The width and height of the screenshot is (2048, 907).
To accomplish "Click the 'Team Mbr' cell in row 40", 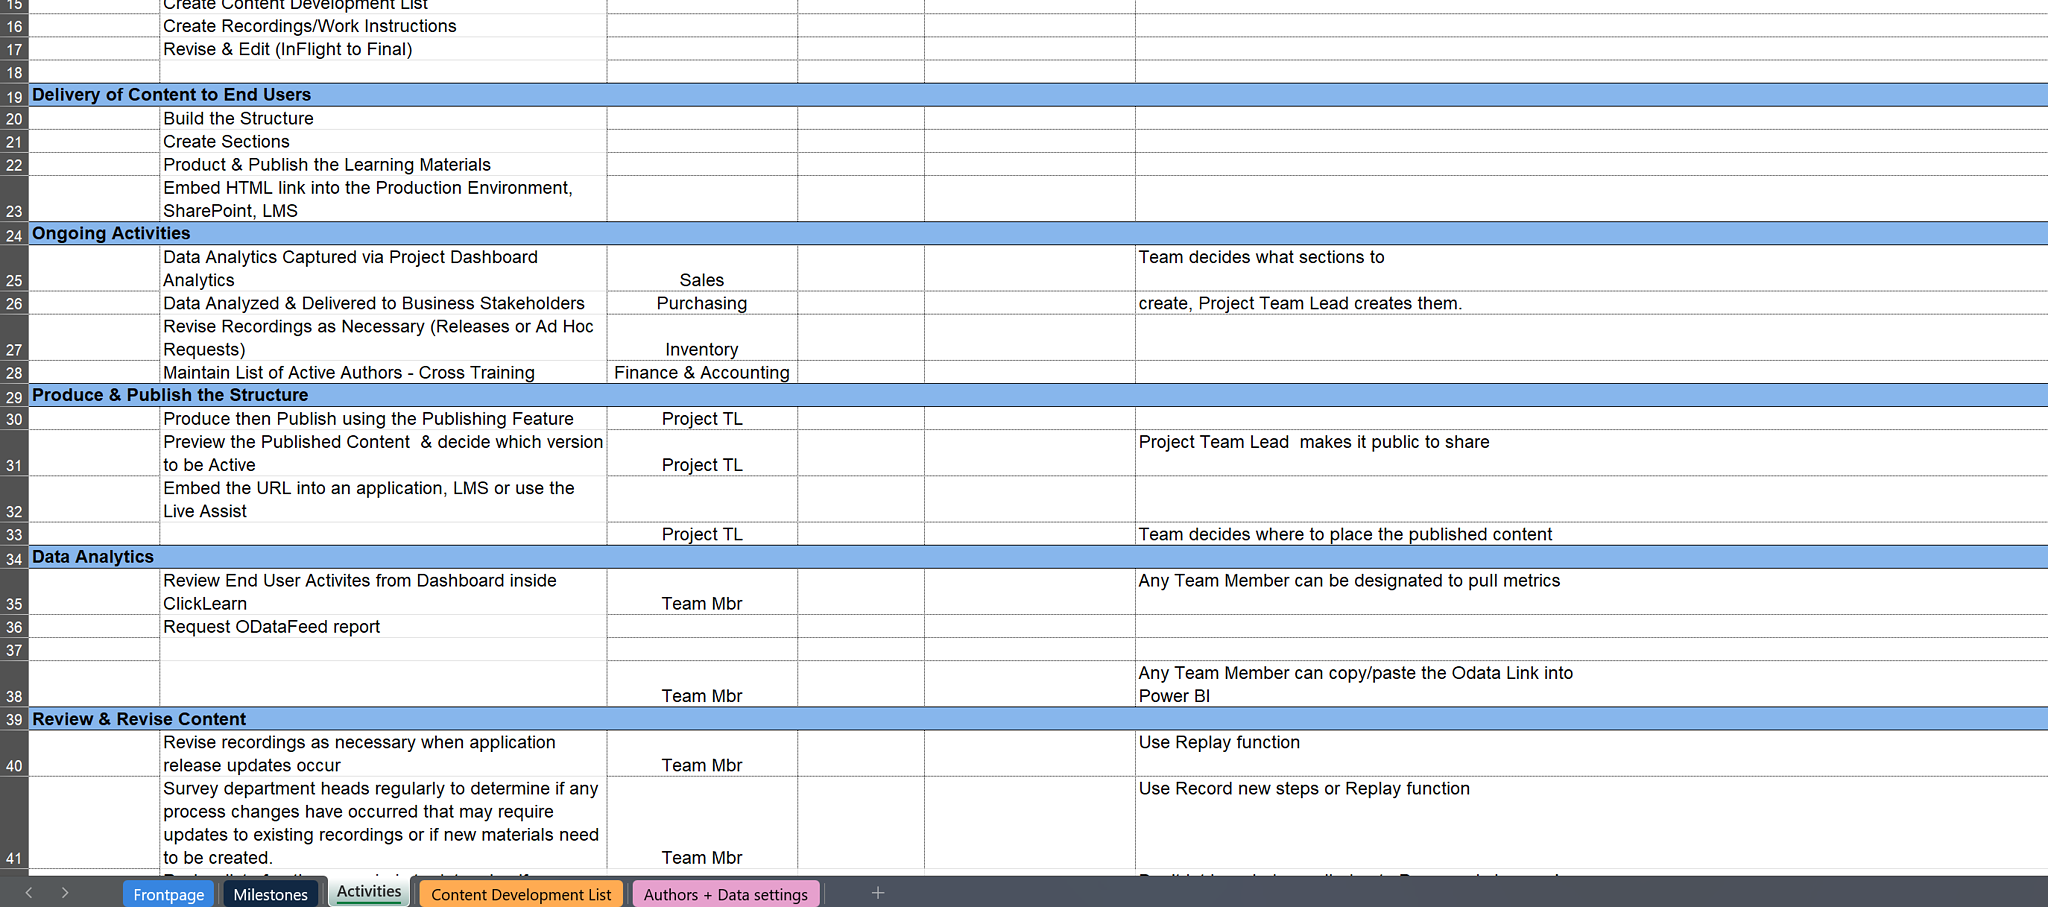I will point(701,765).
